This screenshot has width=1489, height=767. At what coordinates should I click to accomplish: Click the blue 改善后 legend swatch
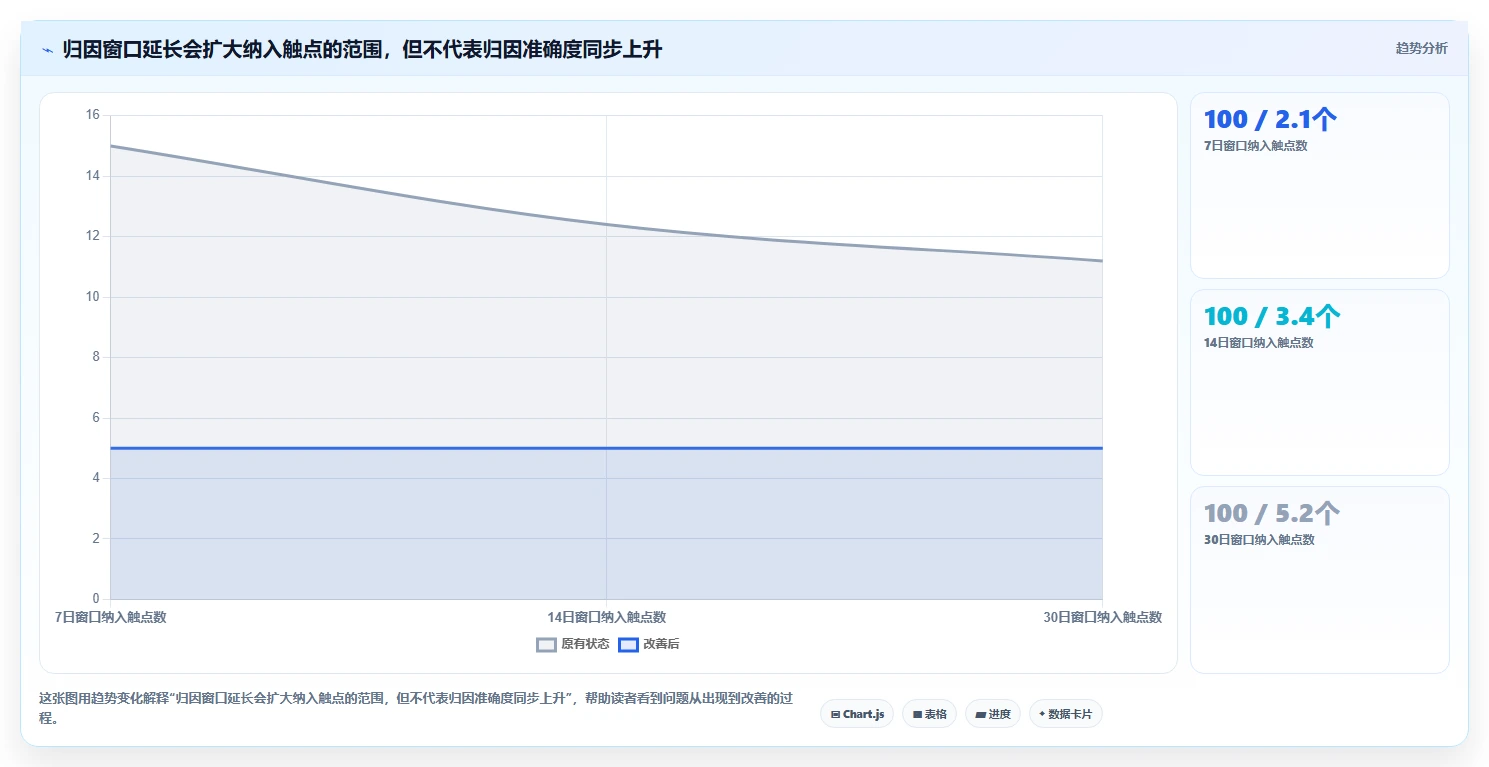[x=628, y=644]
